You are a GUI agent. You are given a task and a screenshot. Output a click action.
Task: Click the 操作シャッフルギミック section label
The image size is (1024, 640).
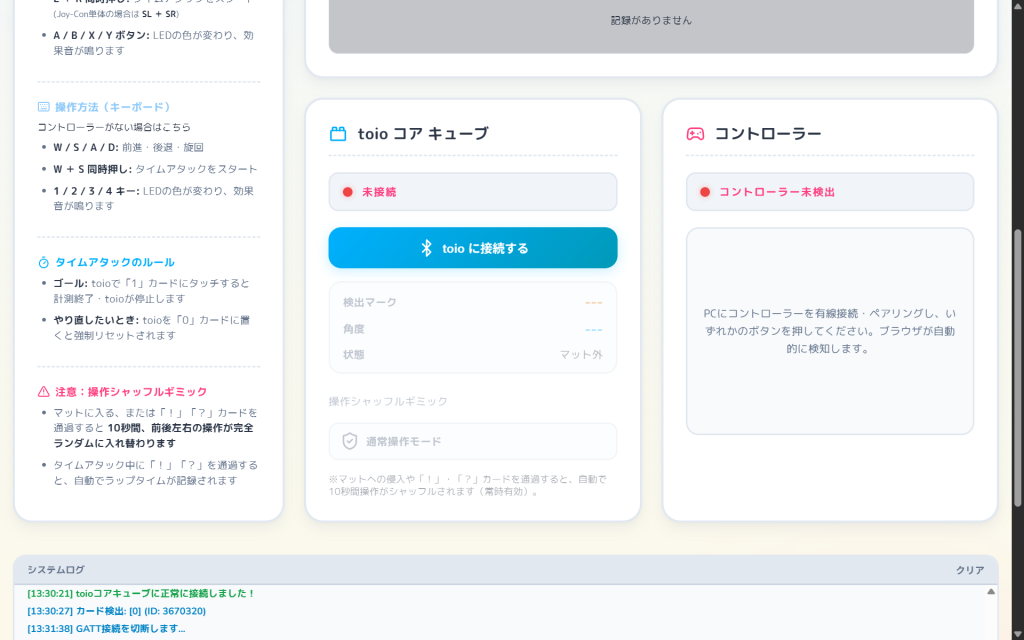coord(388,401)
